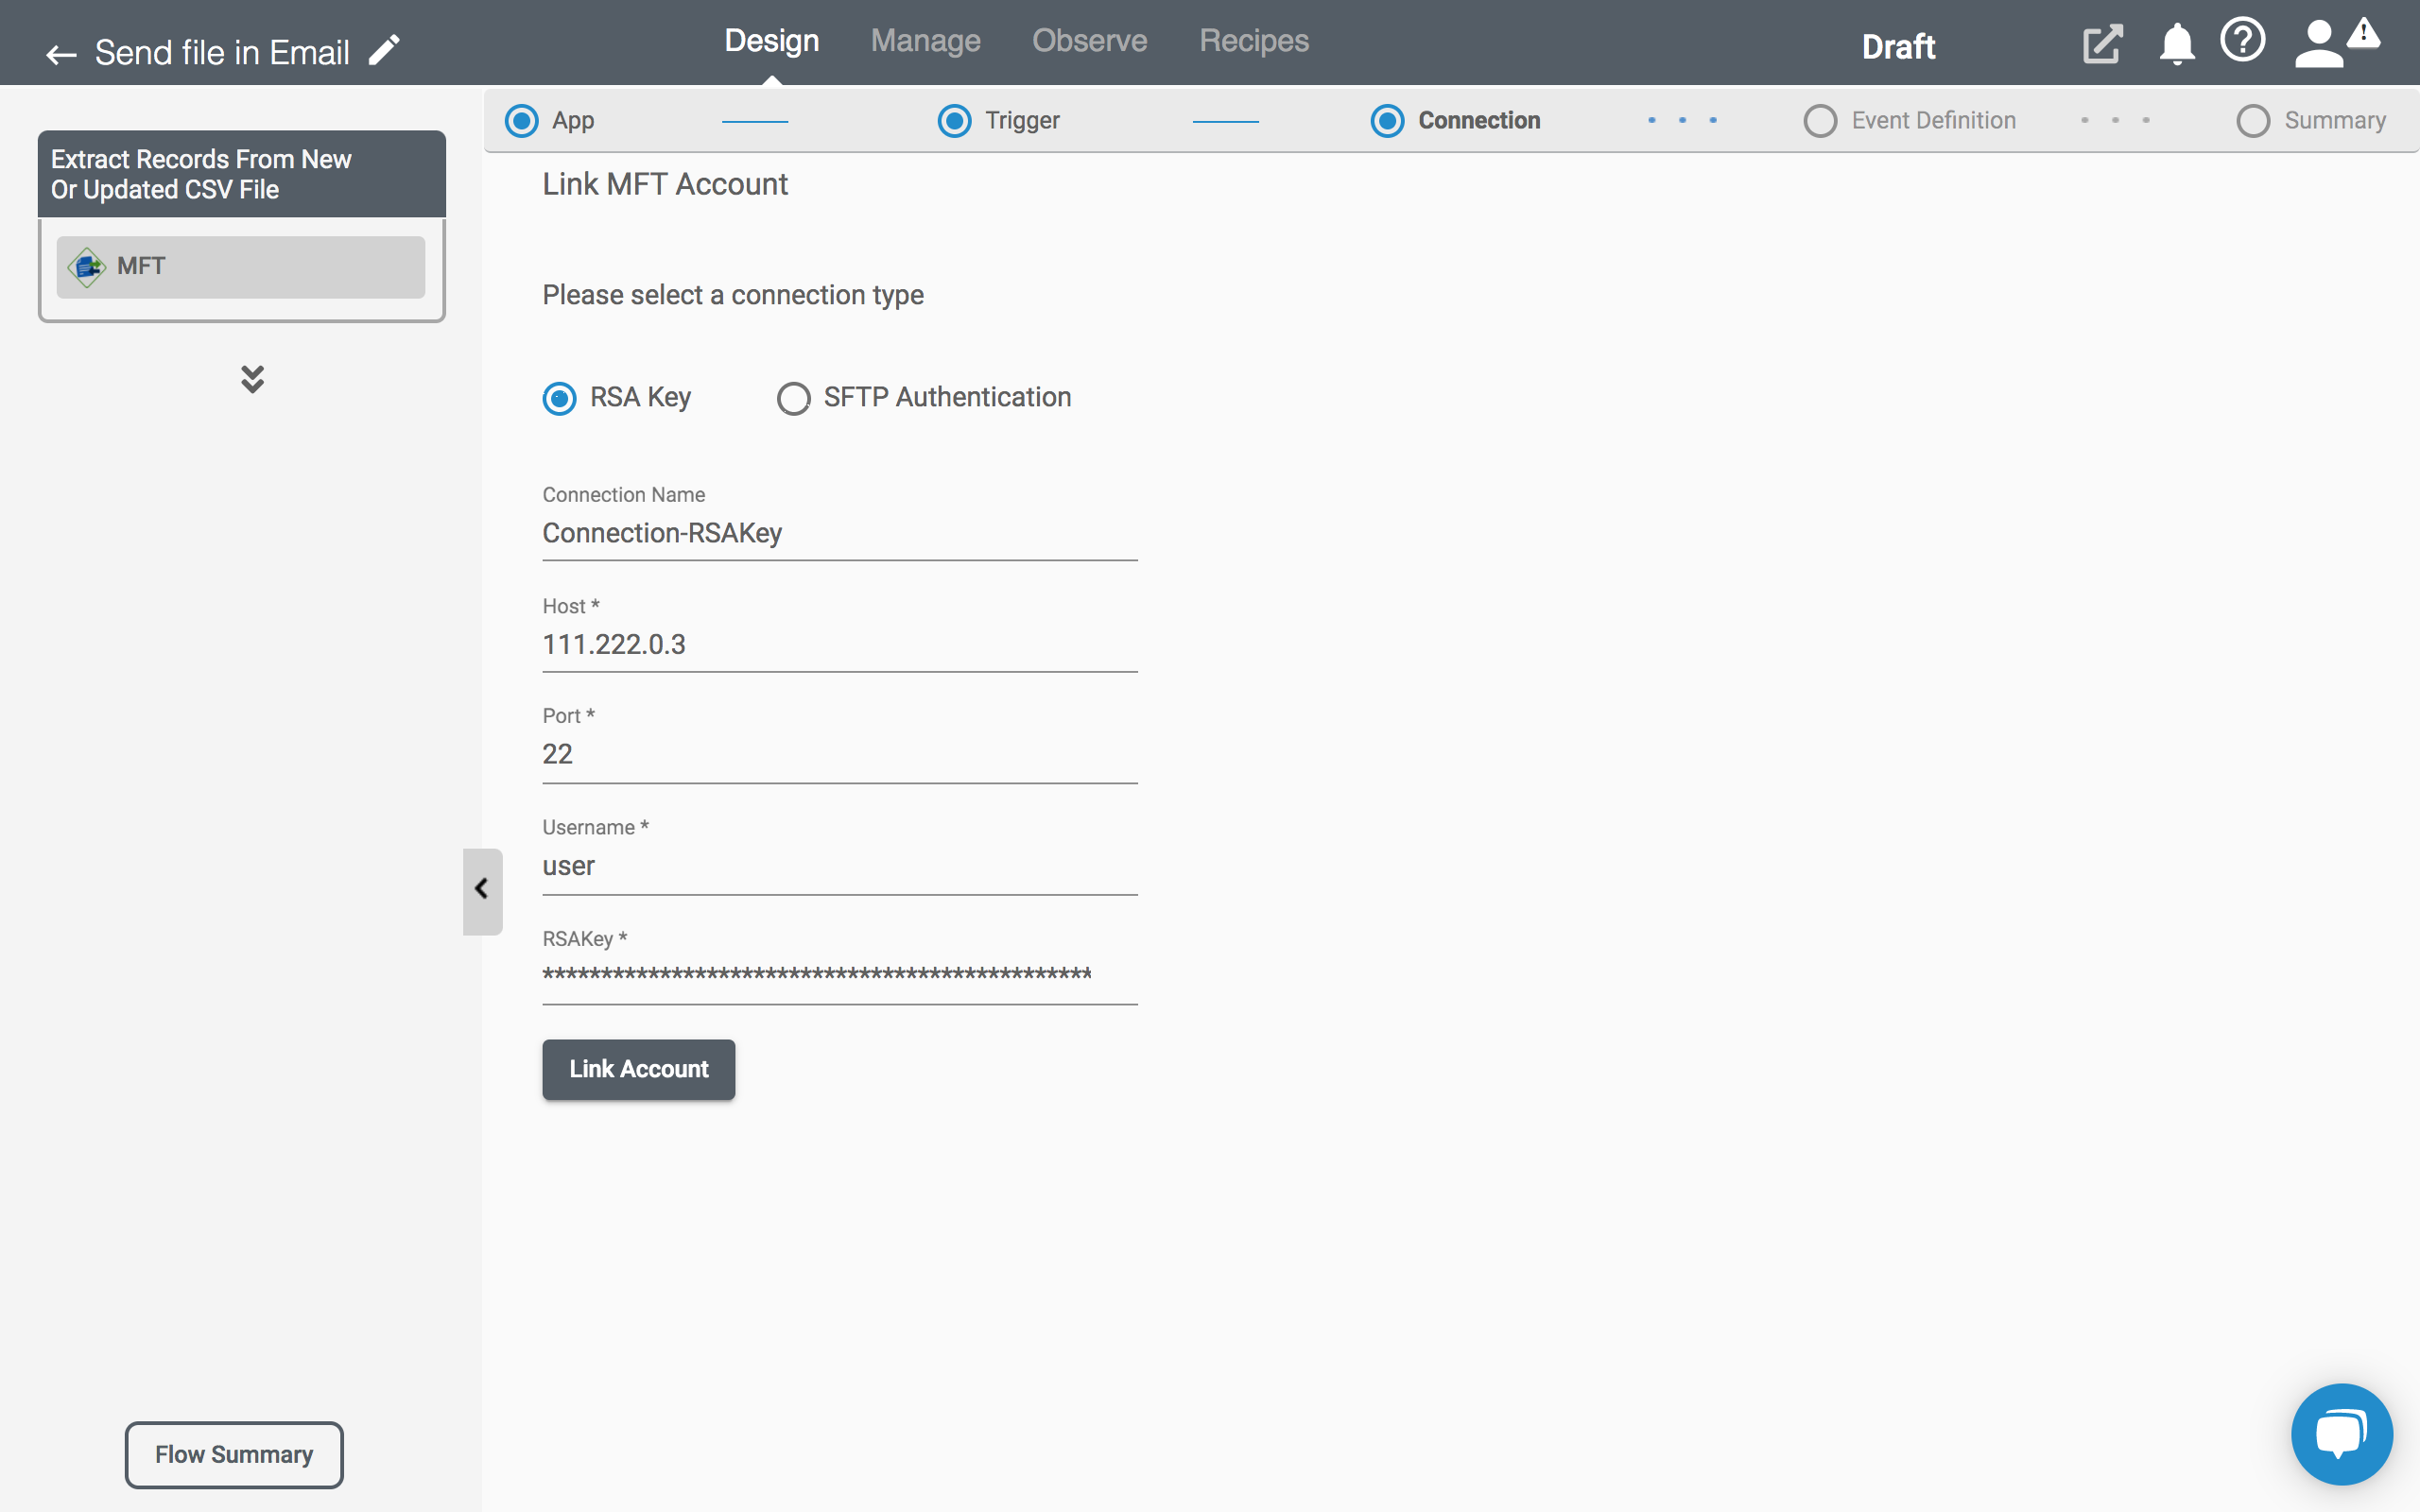Select SFTP Authentication connection type
Screen dimensions: 2420x1512
pyautogui.click(x=793, y=397)
